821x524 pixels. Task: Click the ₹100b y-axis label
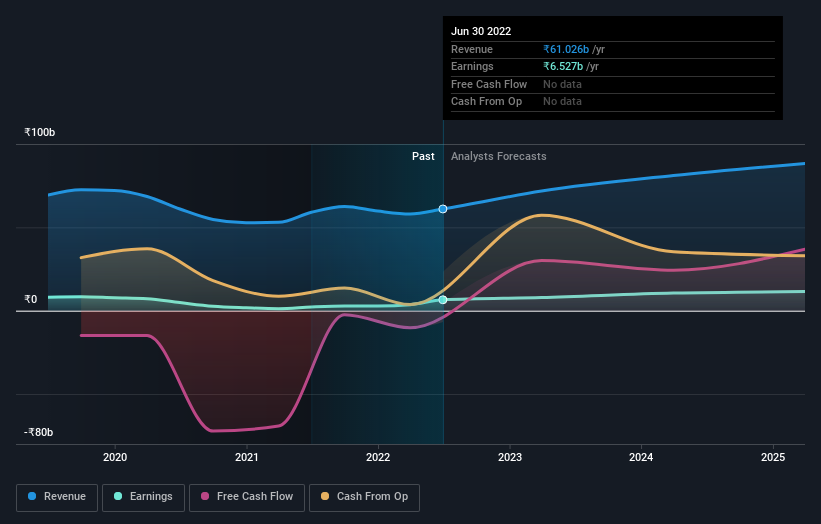click(39, 132)
